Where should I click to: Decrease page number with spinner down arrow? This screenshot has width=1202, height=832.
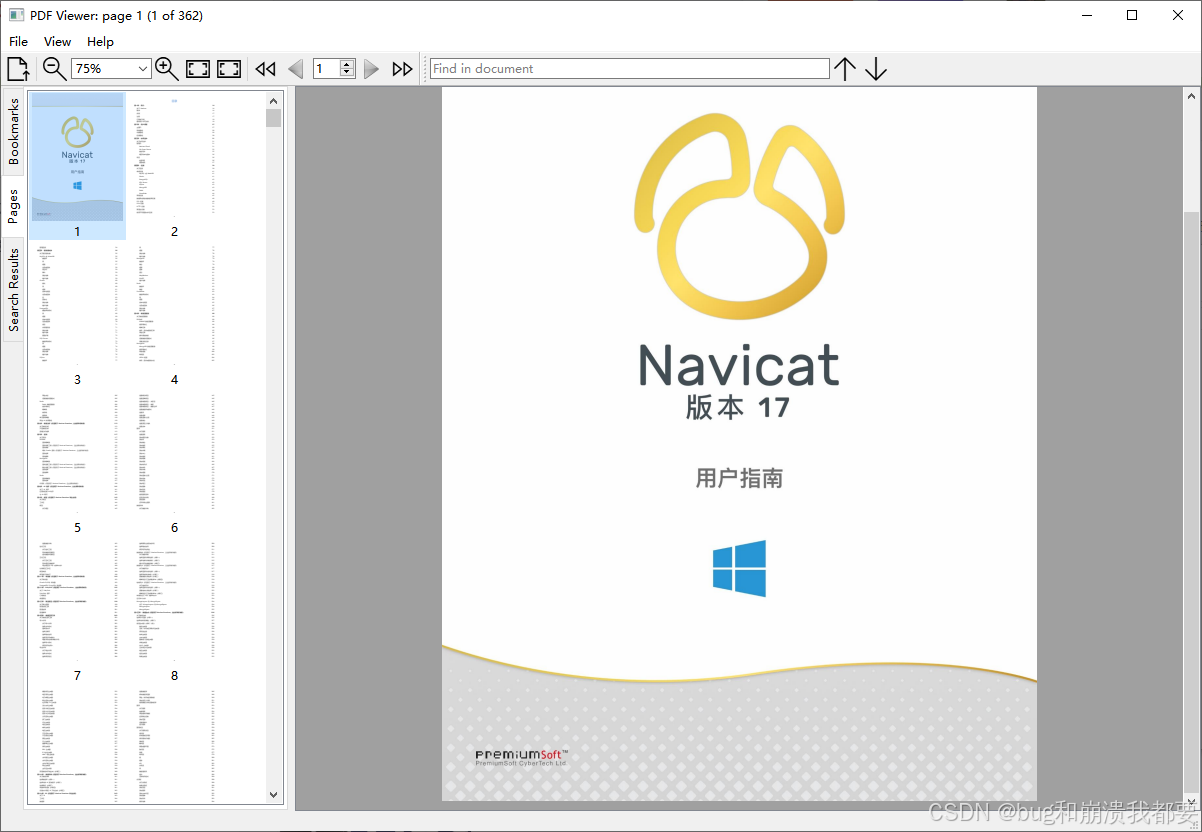tap(347, 73)
